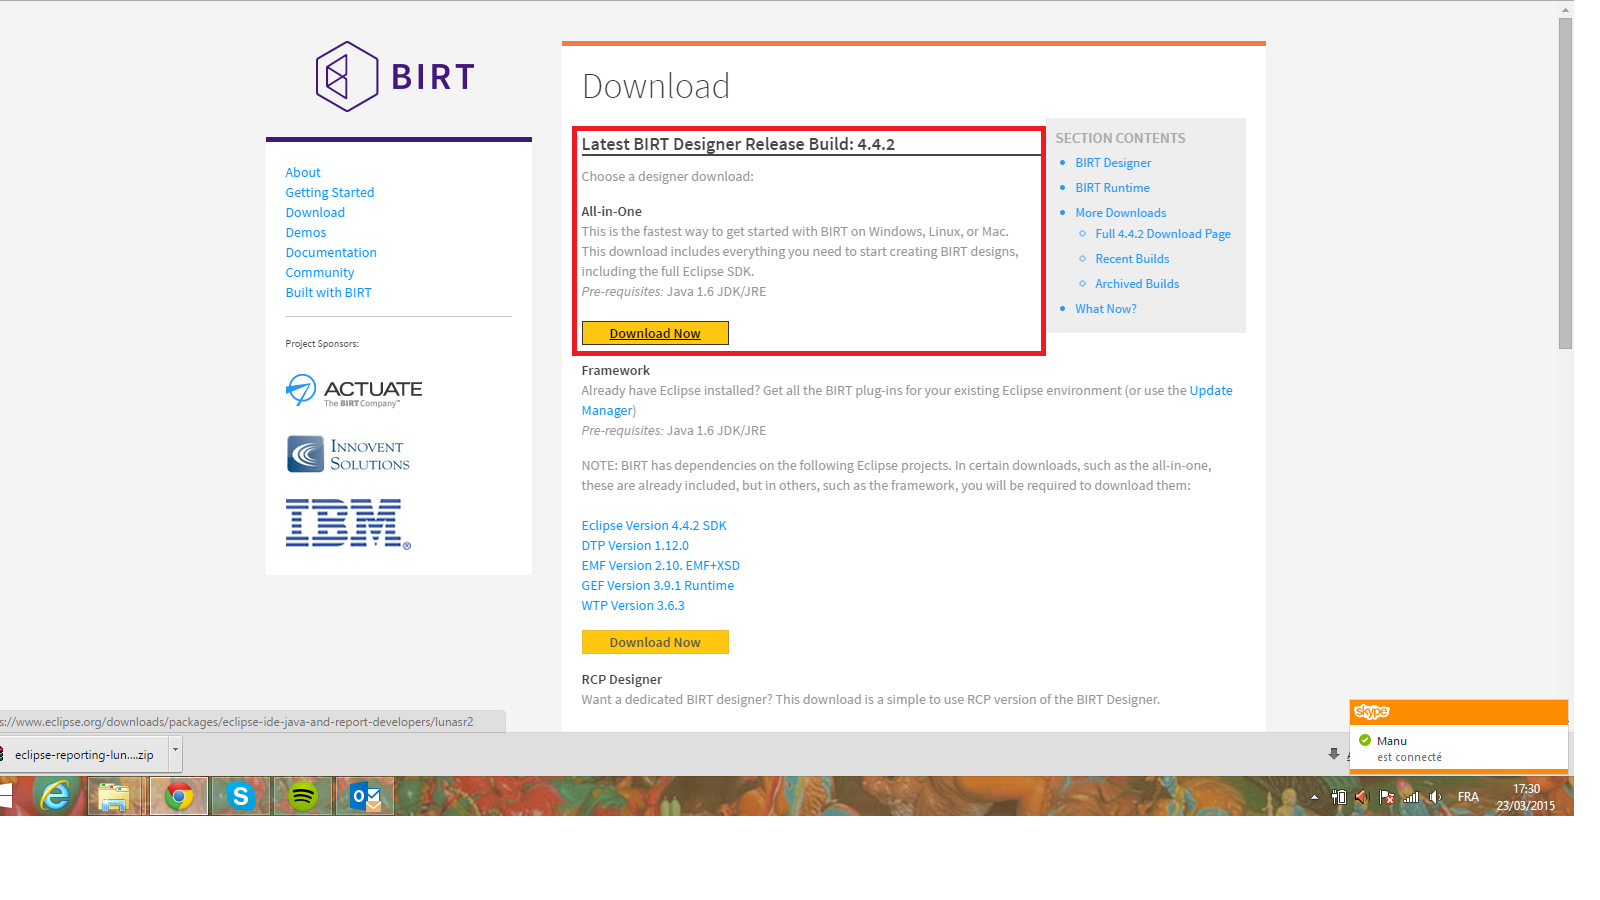The image size is (1600, 900).
Task: Open the Update Manager link
Action: click(1211, 390)
